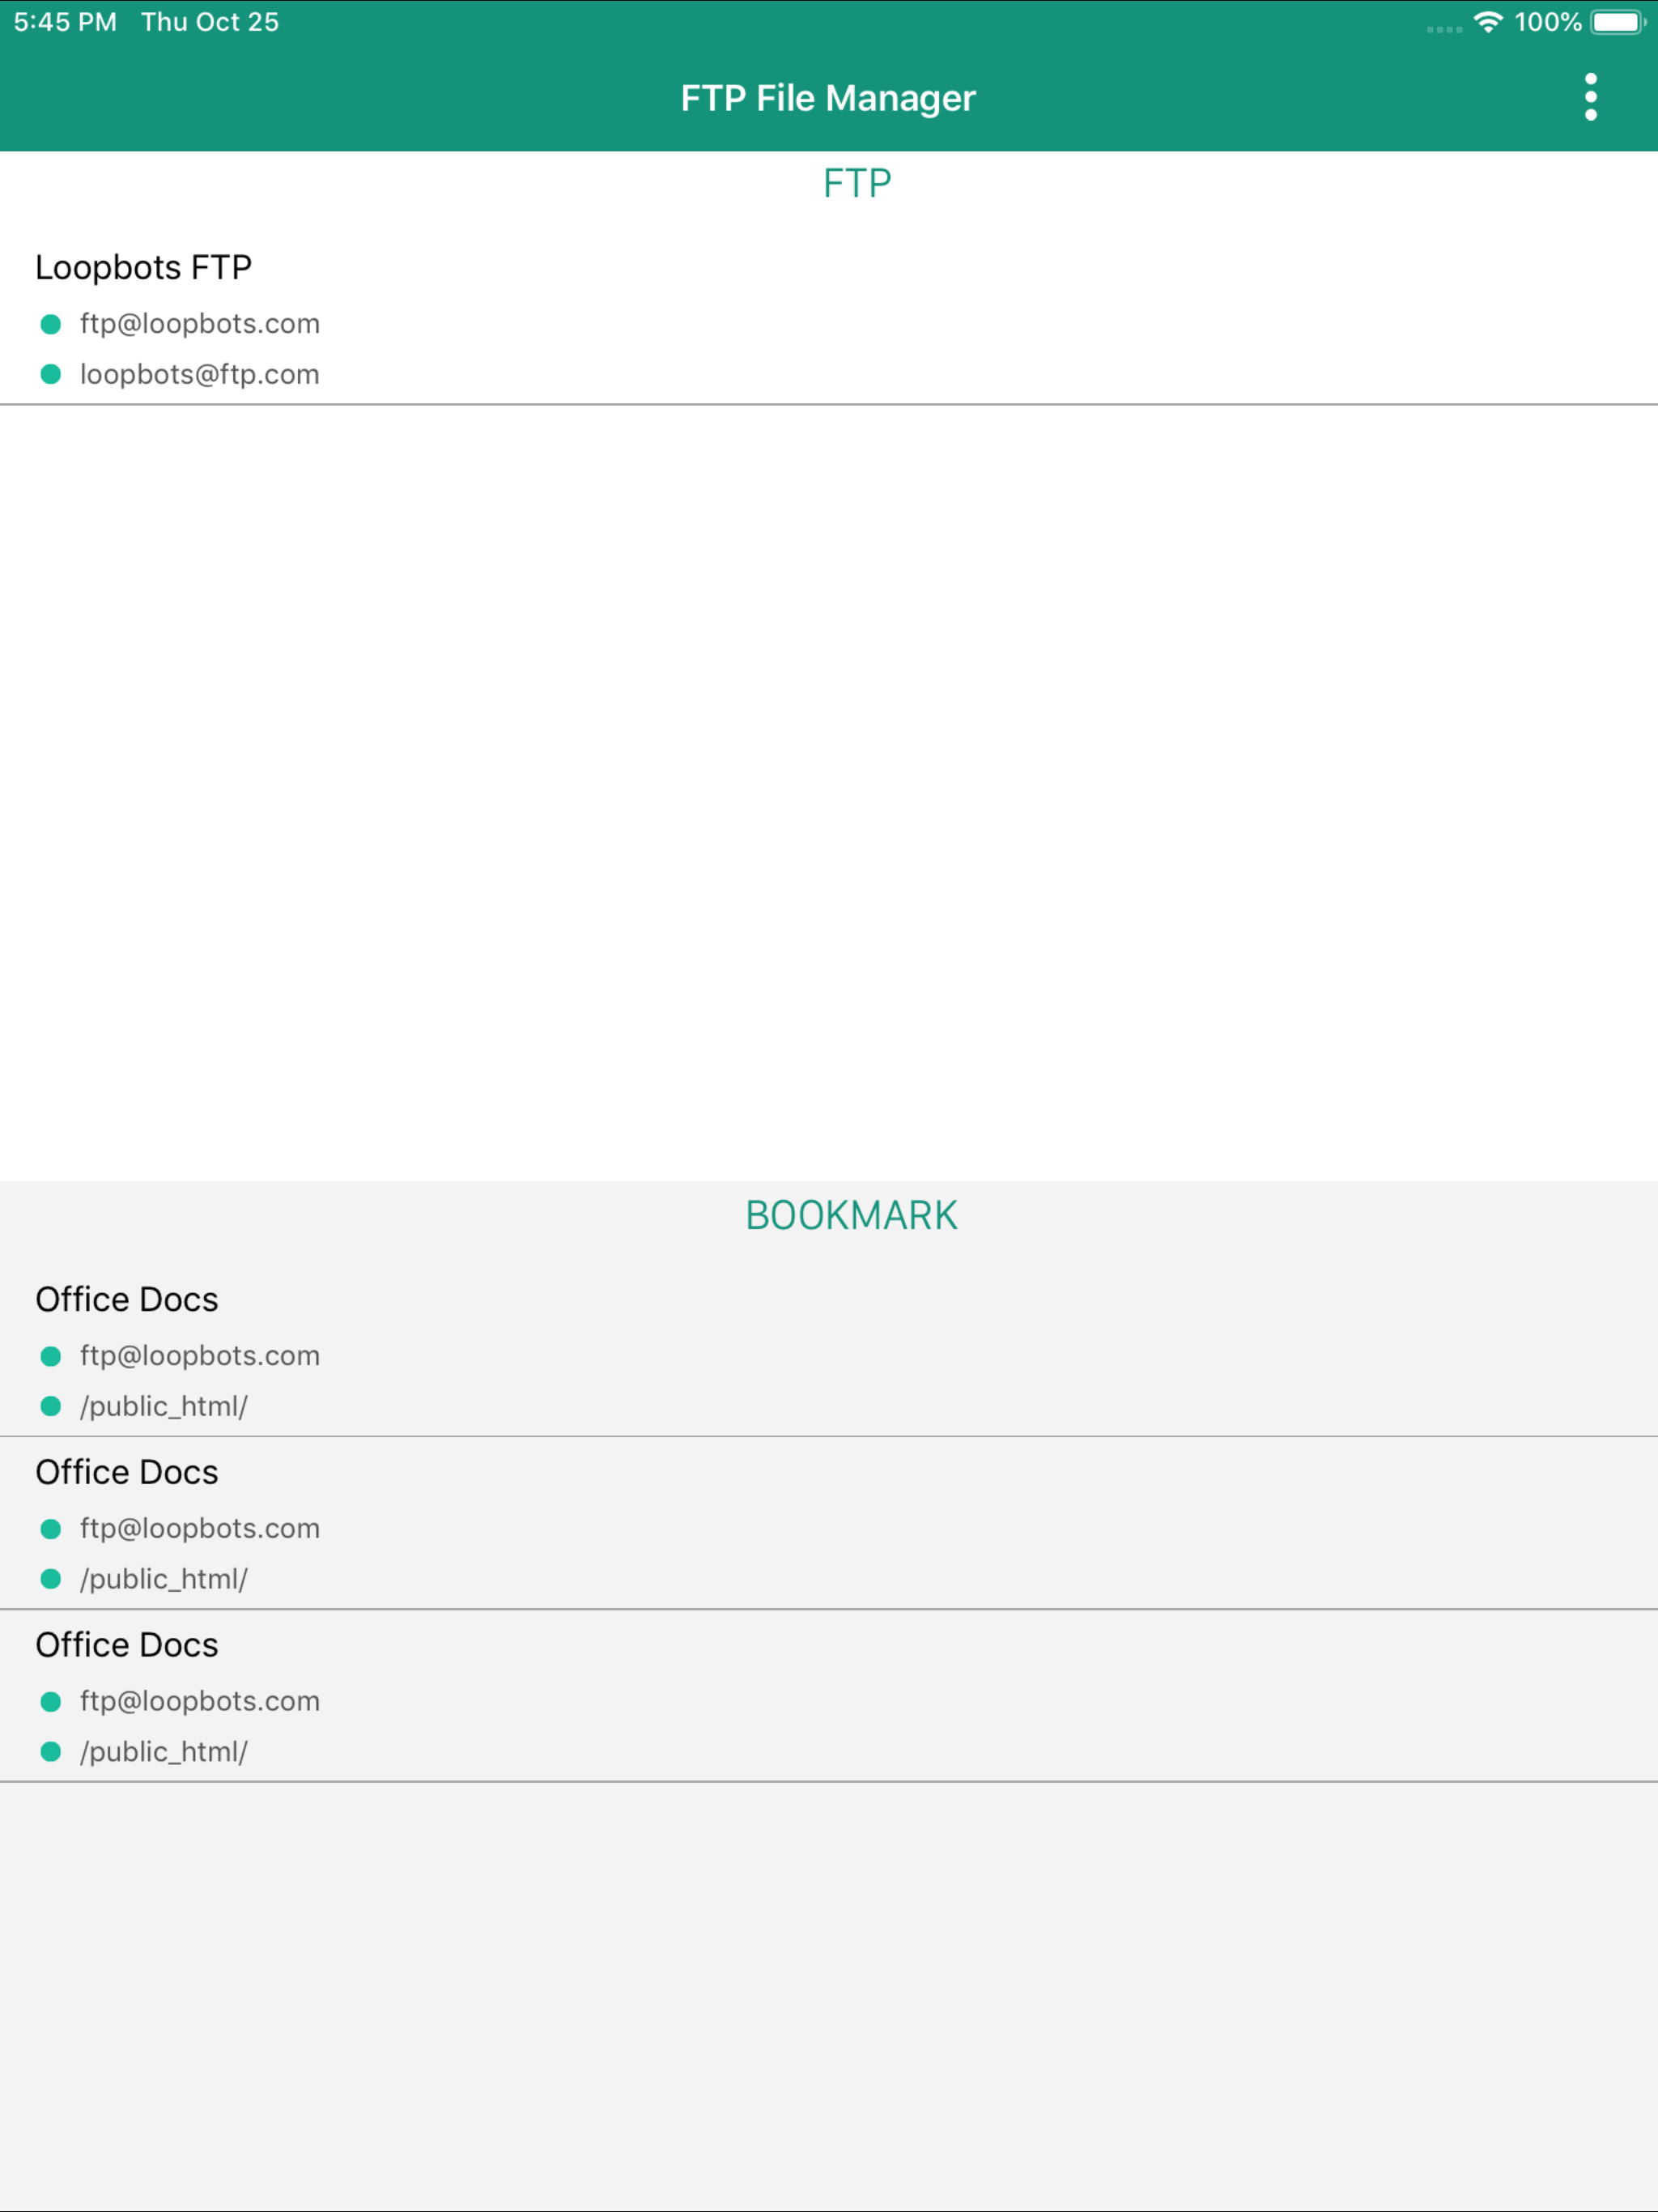Tap the Wi-Fi status icon
1658x2212 pixels.
point(1488,22)
